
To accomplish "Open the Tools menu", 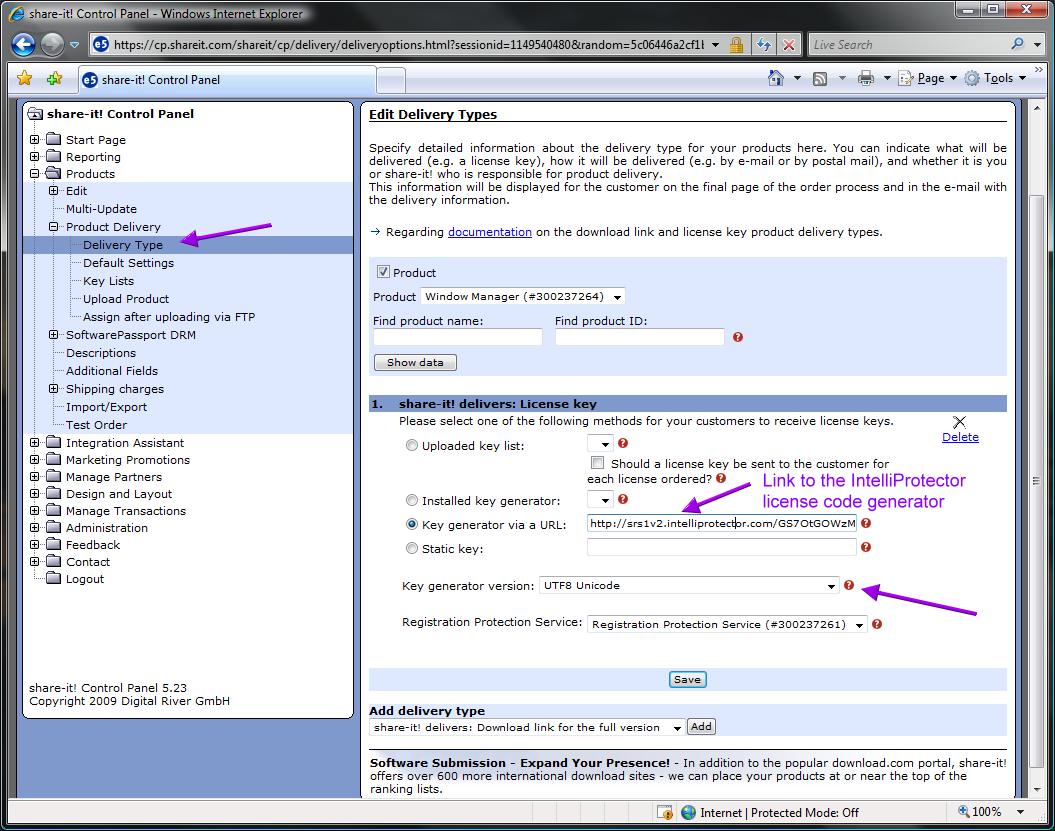I will tap(997, 78).
